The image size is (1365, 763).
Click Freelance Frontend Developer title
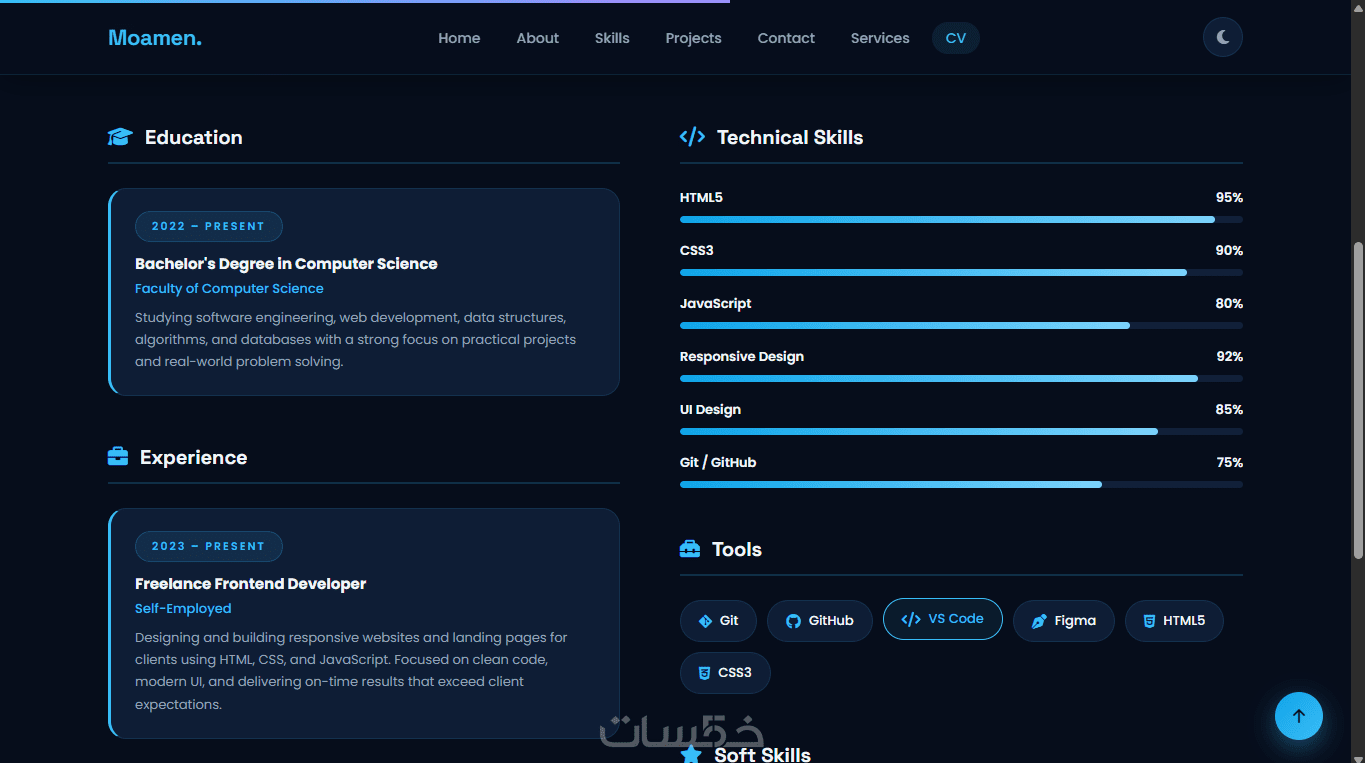pyautogui.click(x=250, y=584)
